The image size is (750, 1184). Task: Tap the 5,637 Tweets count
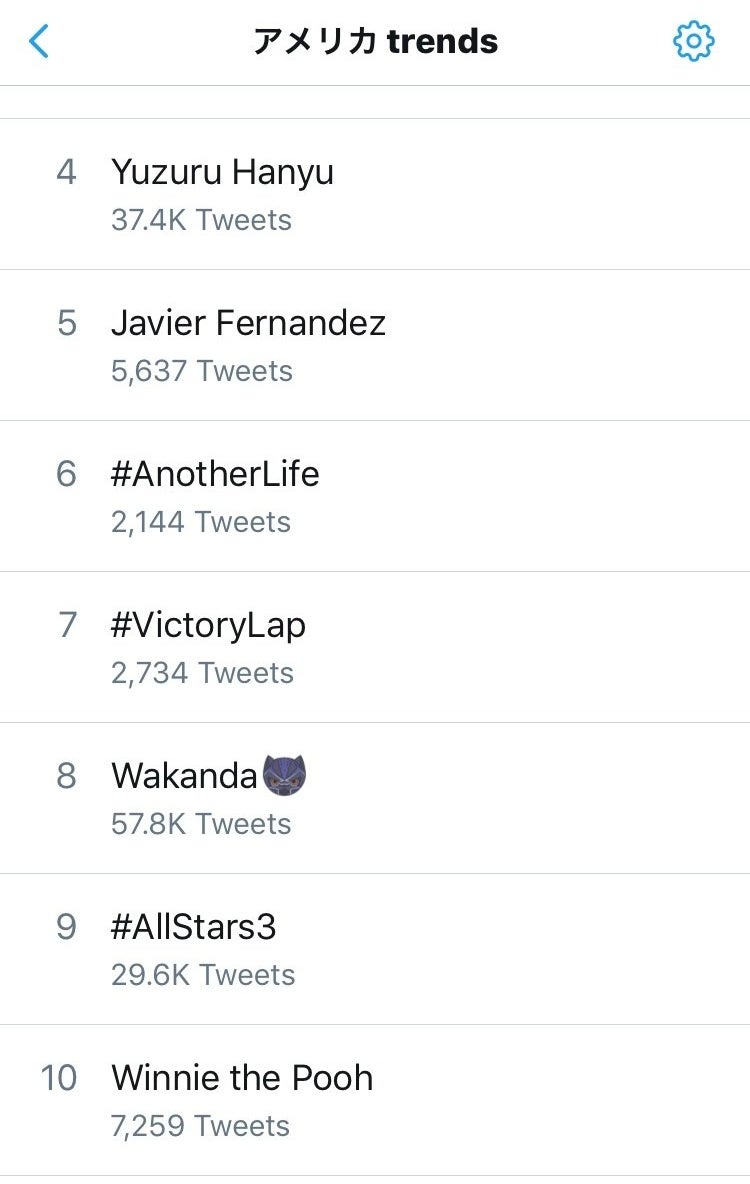202,371
